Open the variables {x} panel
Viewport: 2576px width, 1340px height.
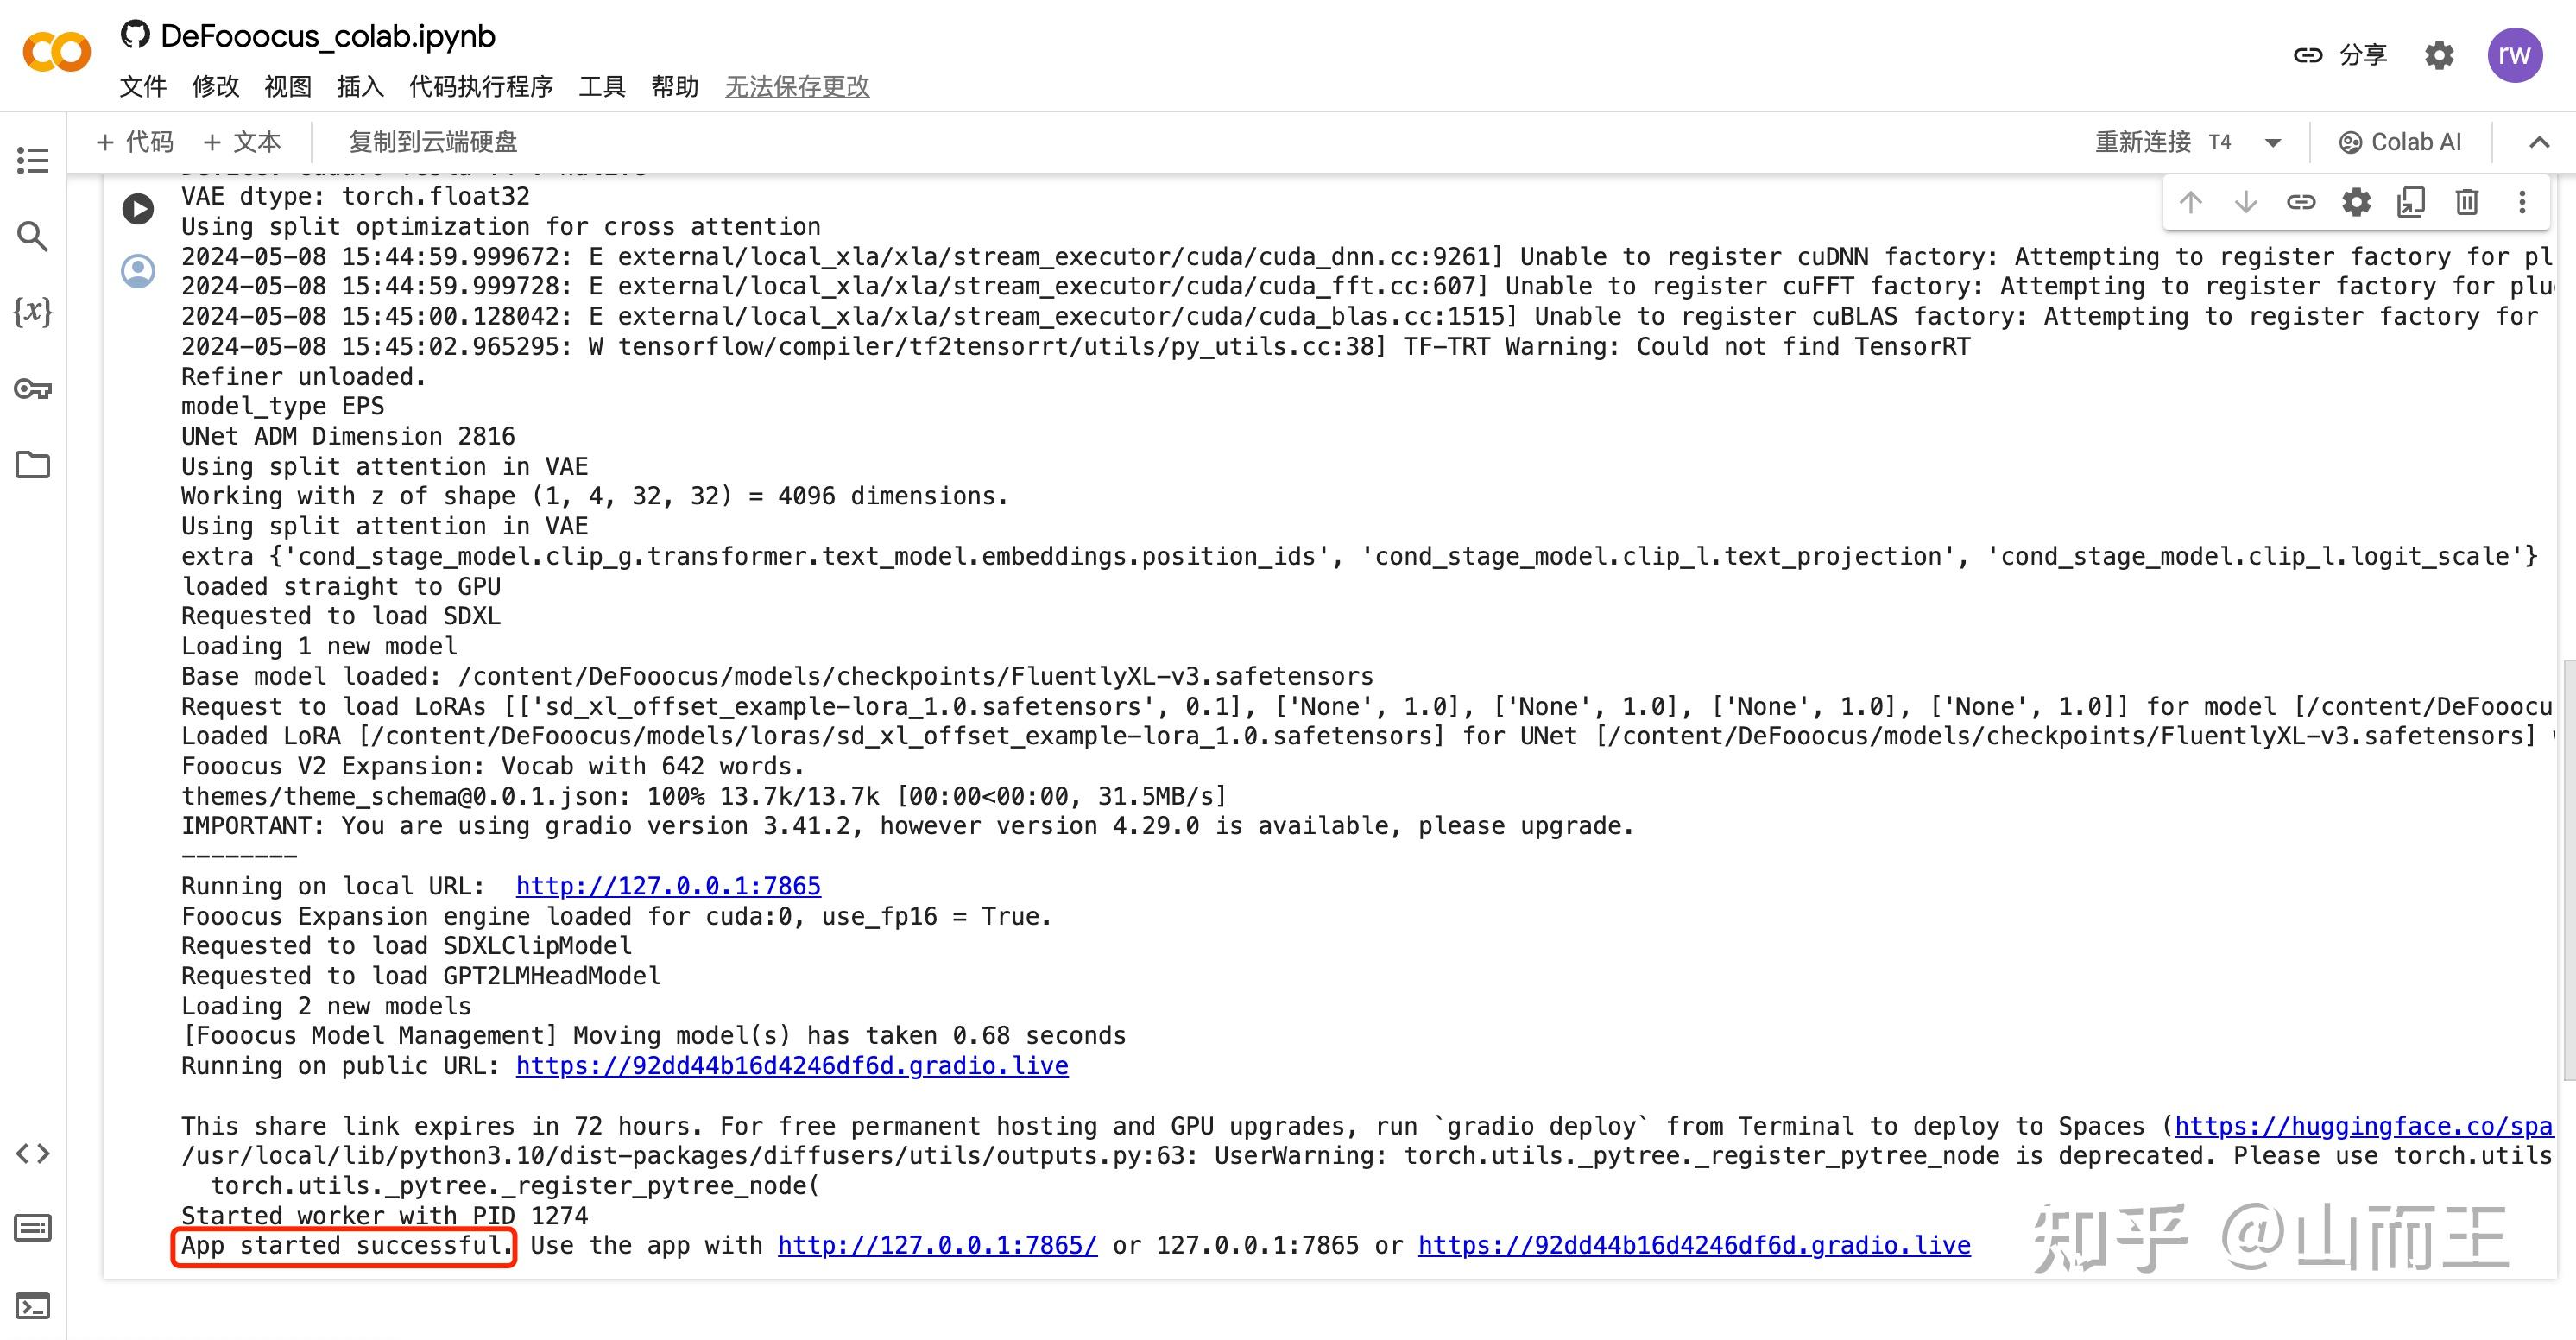click(x=33, y=312)
